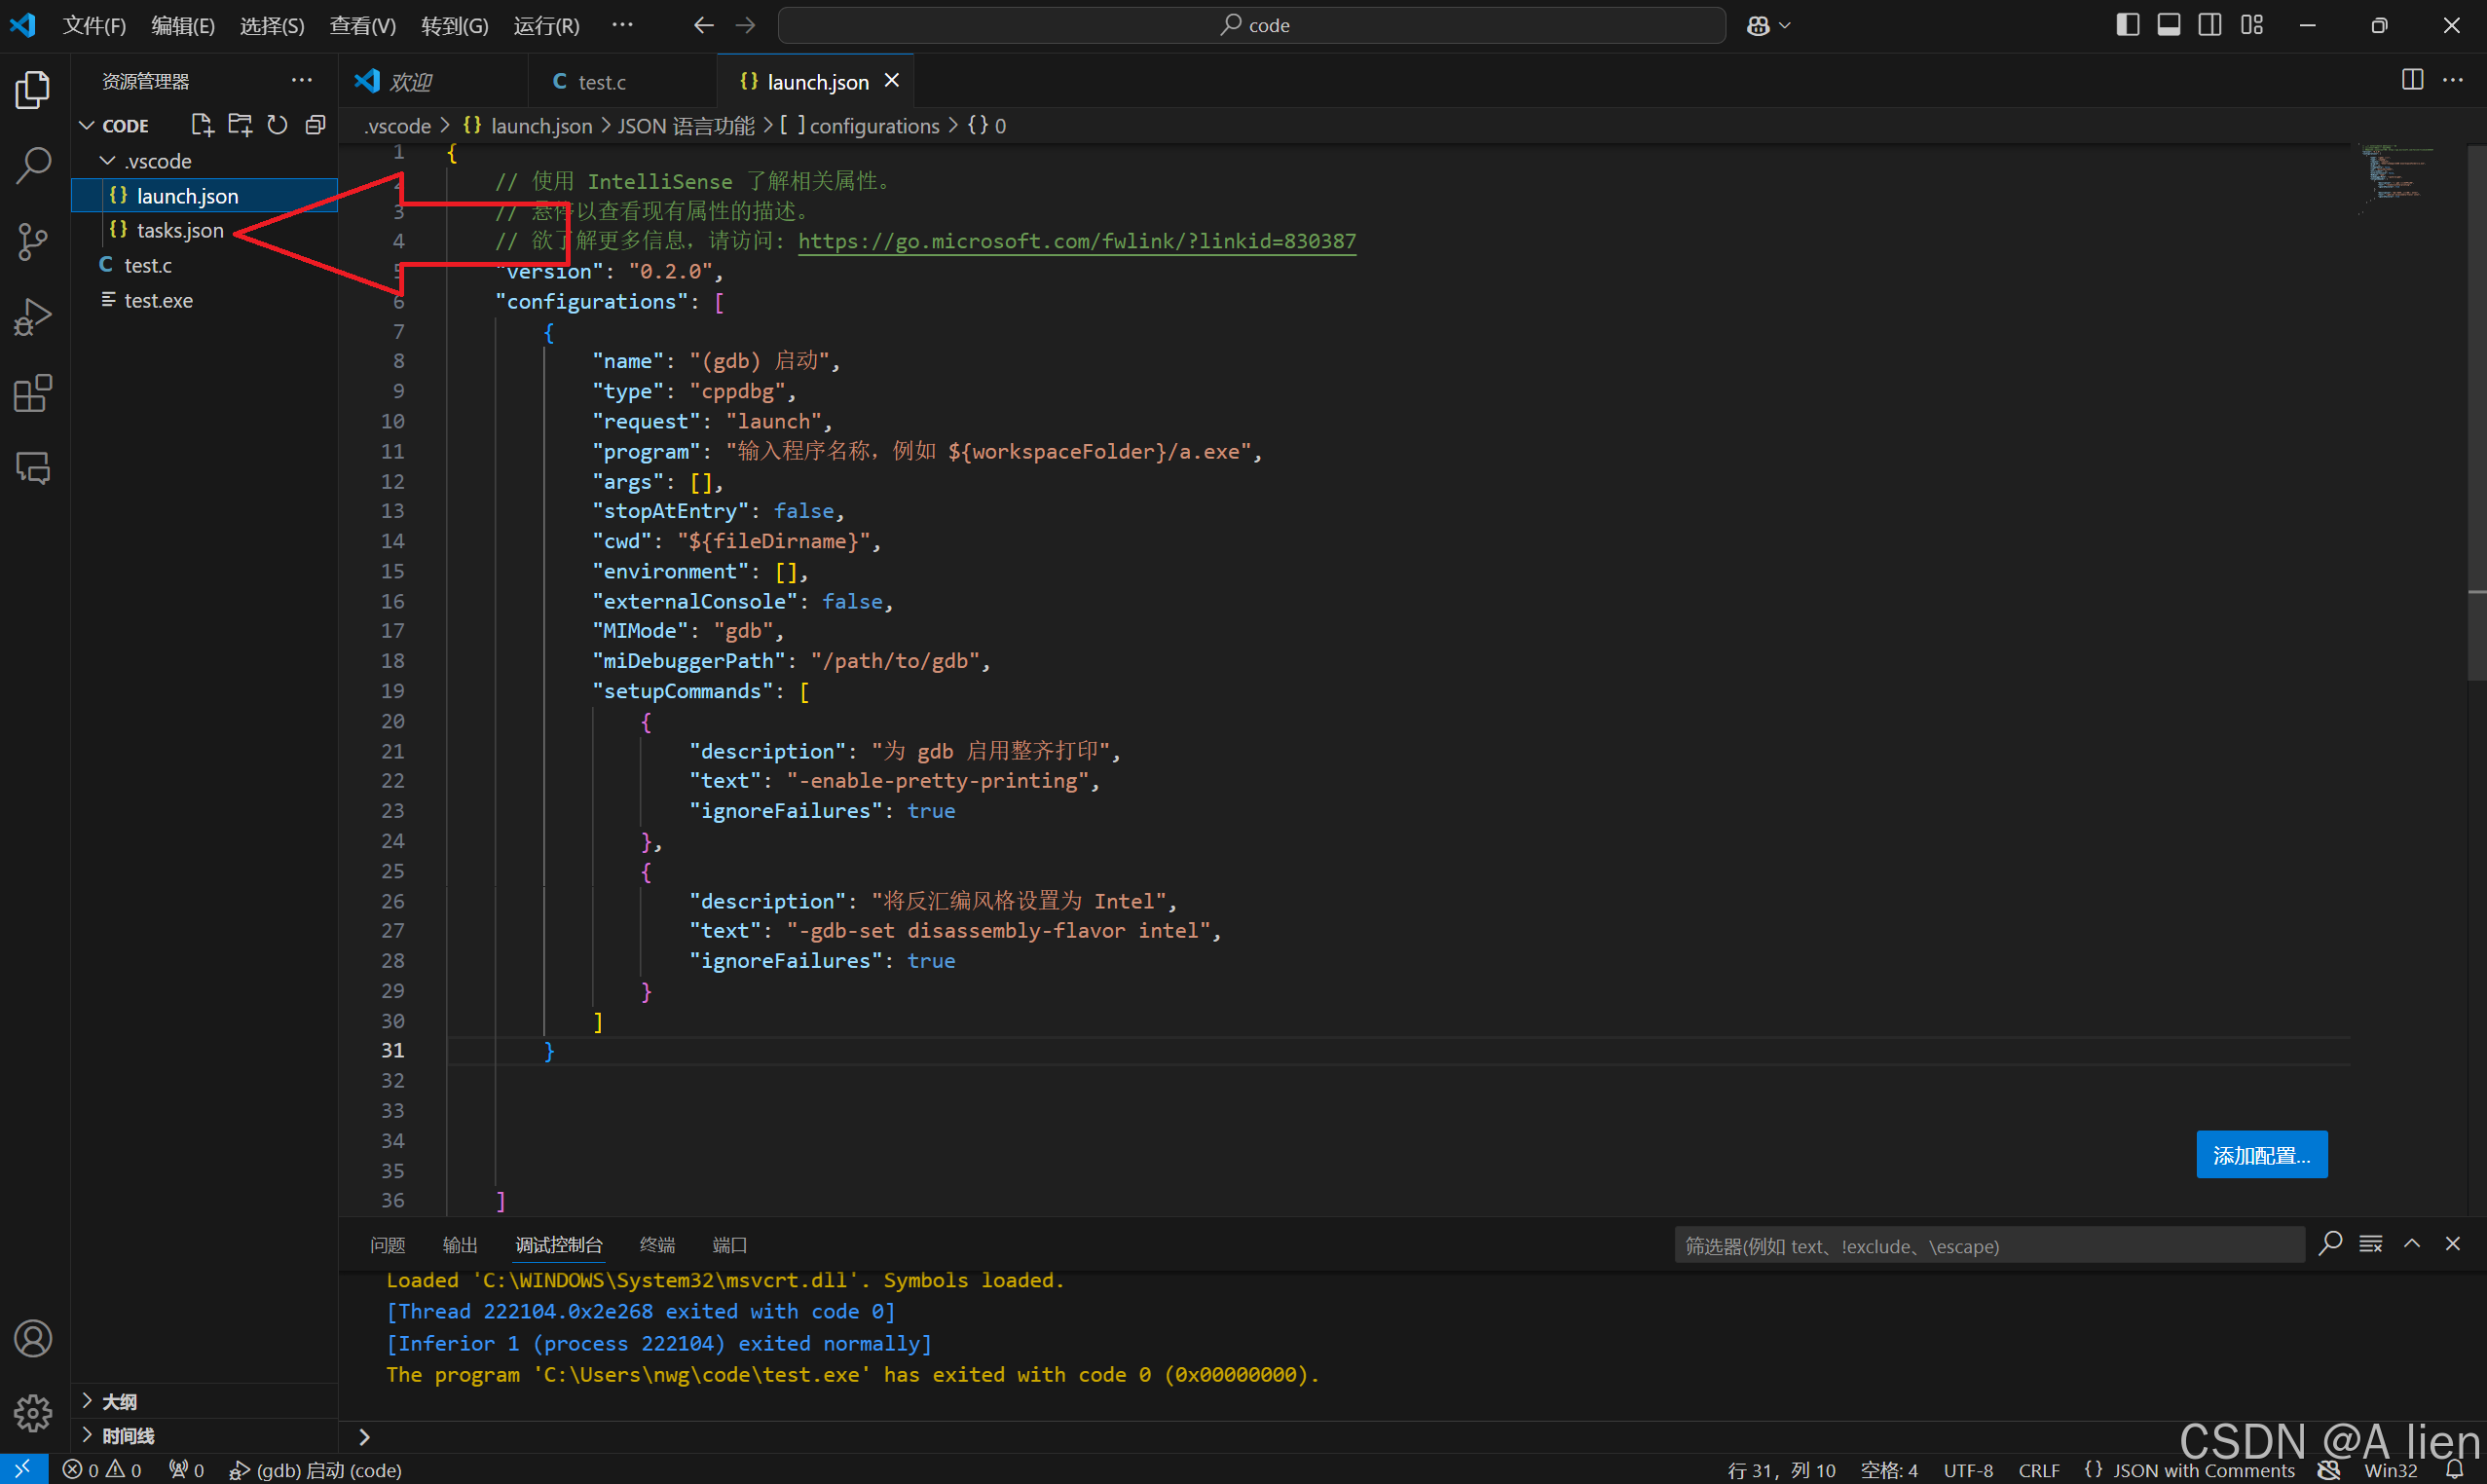2487x1484 pixels.
Task: Open the Search view in activity bar
Action: pyautogui.click(x=33, y=165)
